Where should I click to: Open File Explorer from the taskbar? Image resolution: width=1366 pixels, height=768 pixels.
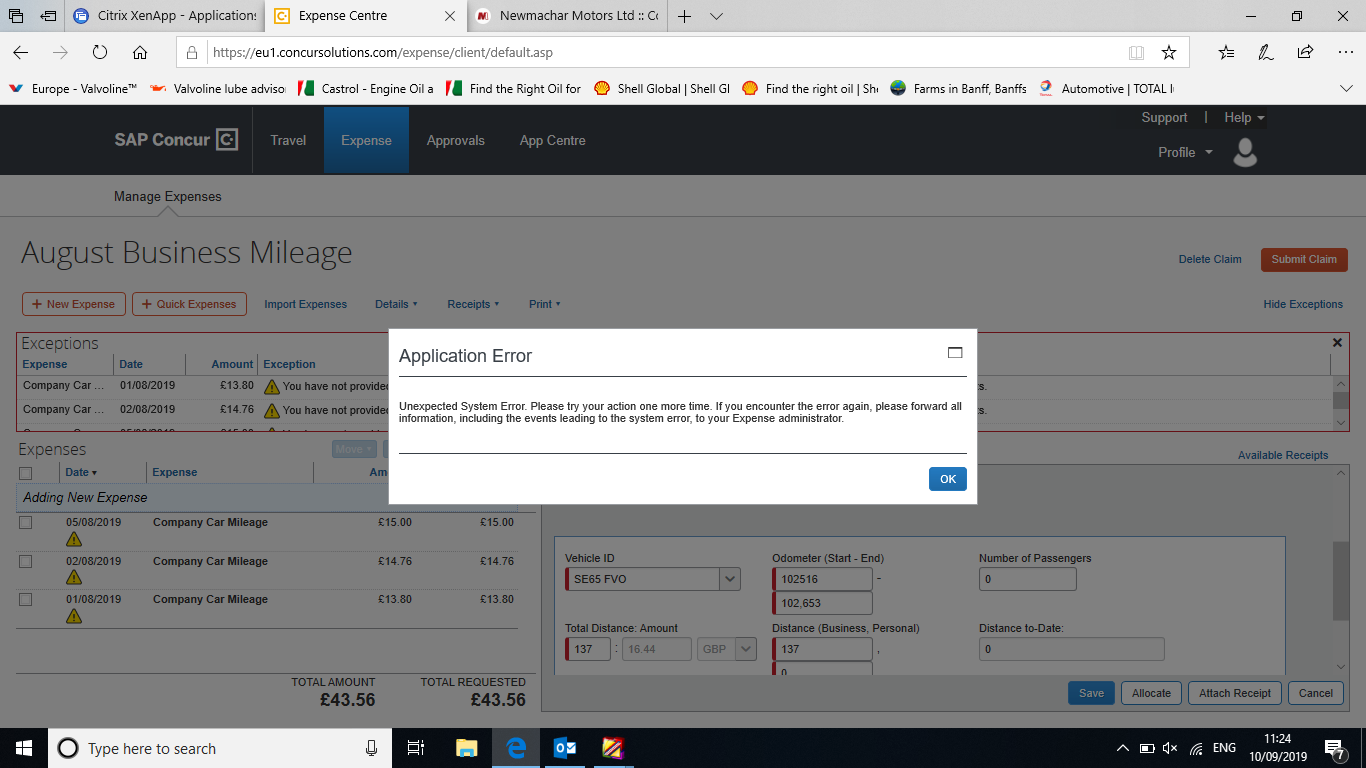[x=467, y=748]
